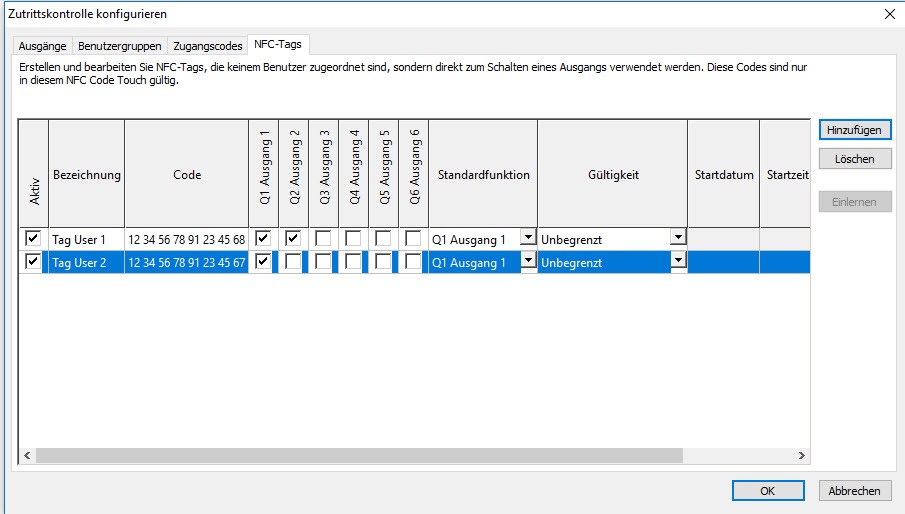Click the Code column header
The width and height of the screenshot is (905, 514).
pyautogui.click(x=186, y=174)
